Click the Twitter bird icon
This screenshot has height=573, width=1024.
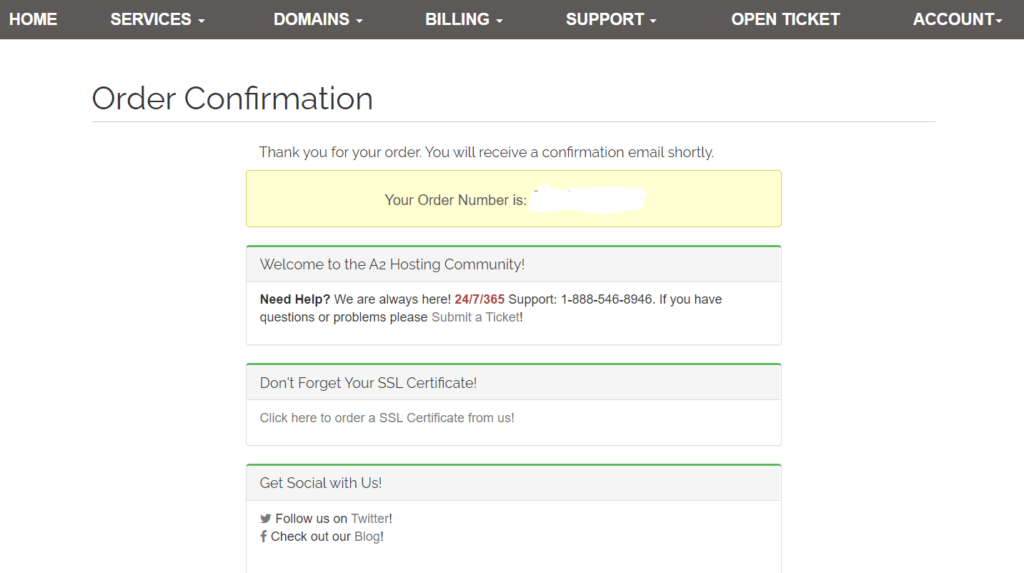pyautogui.click(x=265, y=519)
